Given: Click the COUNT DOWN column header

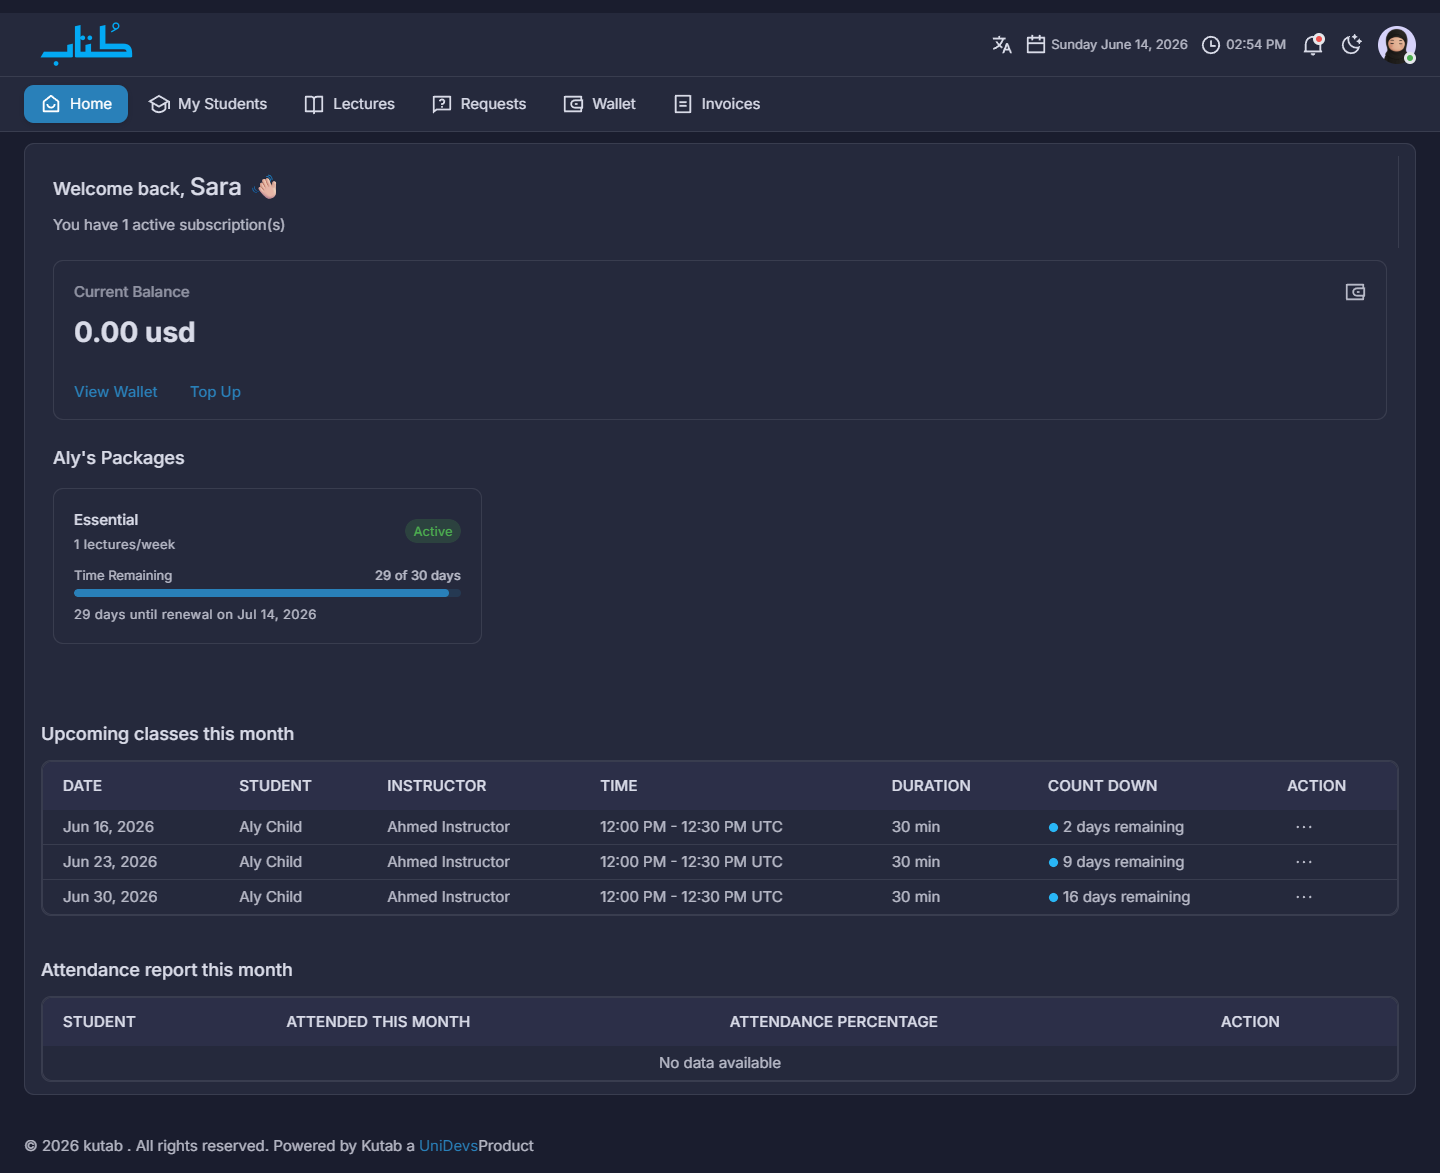Looking at the screenshot, I should 1102,786.
